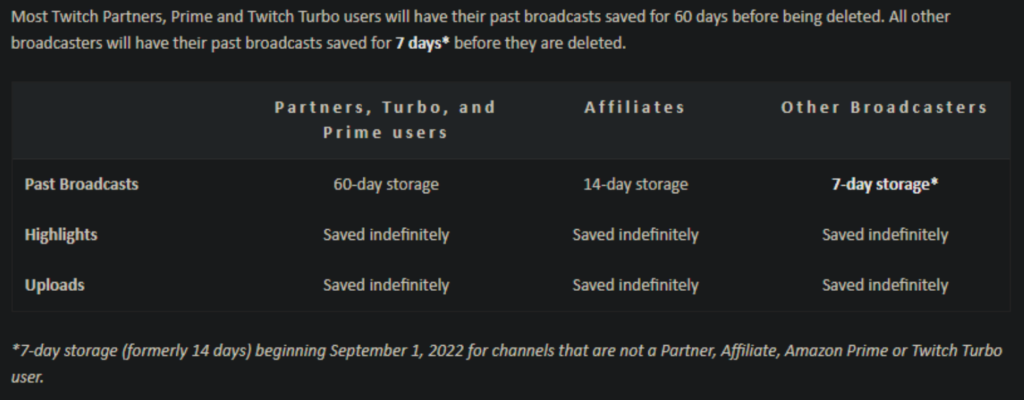This screenshot has width=1024, height=400.
Task: Click the "Other Broadcasters" column header
Action: [884, 107]
